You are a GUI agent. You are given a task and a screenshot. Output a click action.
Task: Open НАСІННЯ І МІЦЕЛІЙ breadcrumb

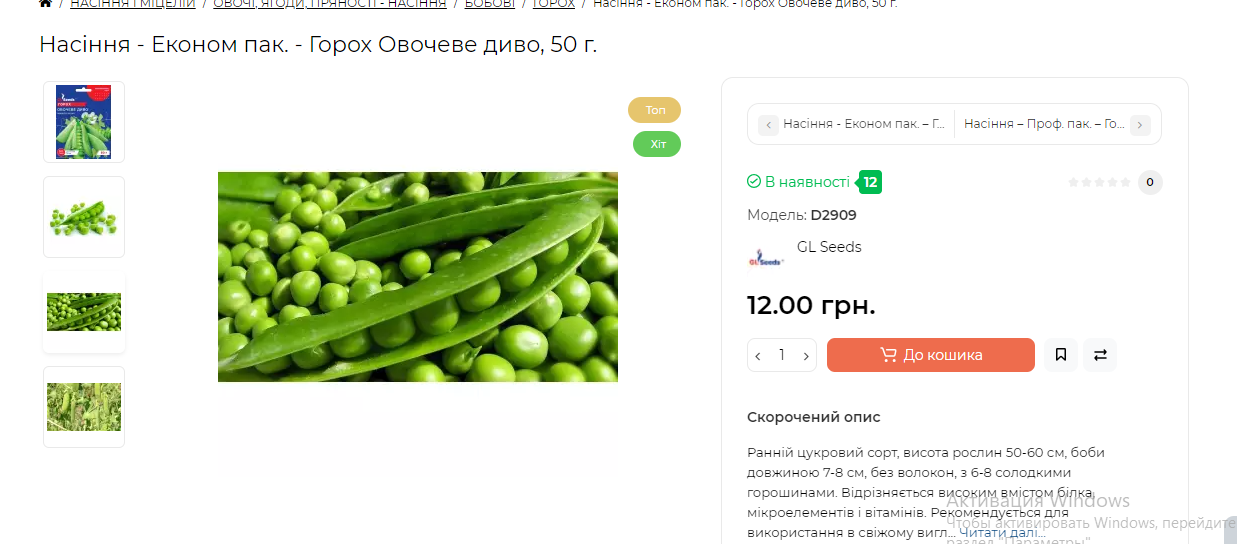pos(133,4)
